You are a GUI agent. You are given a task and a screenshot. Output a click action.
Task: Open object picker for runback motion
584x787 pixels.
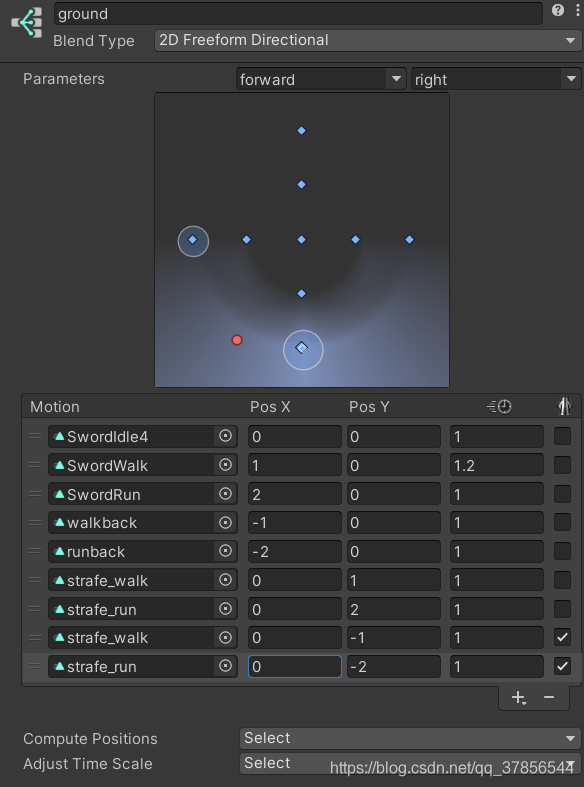coord(225,551)
